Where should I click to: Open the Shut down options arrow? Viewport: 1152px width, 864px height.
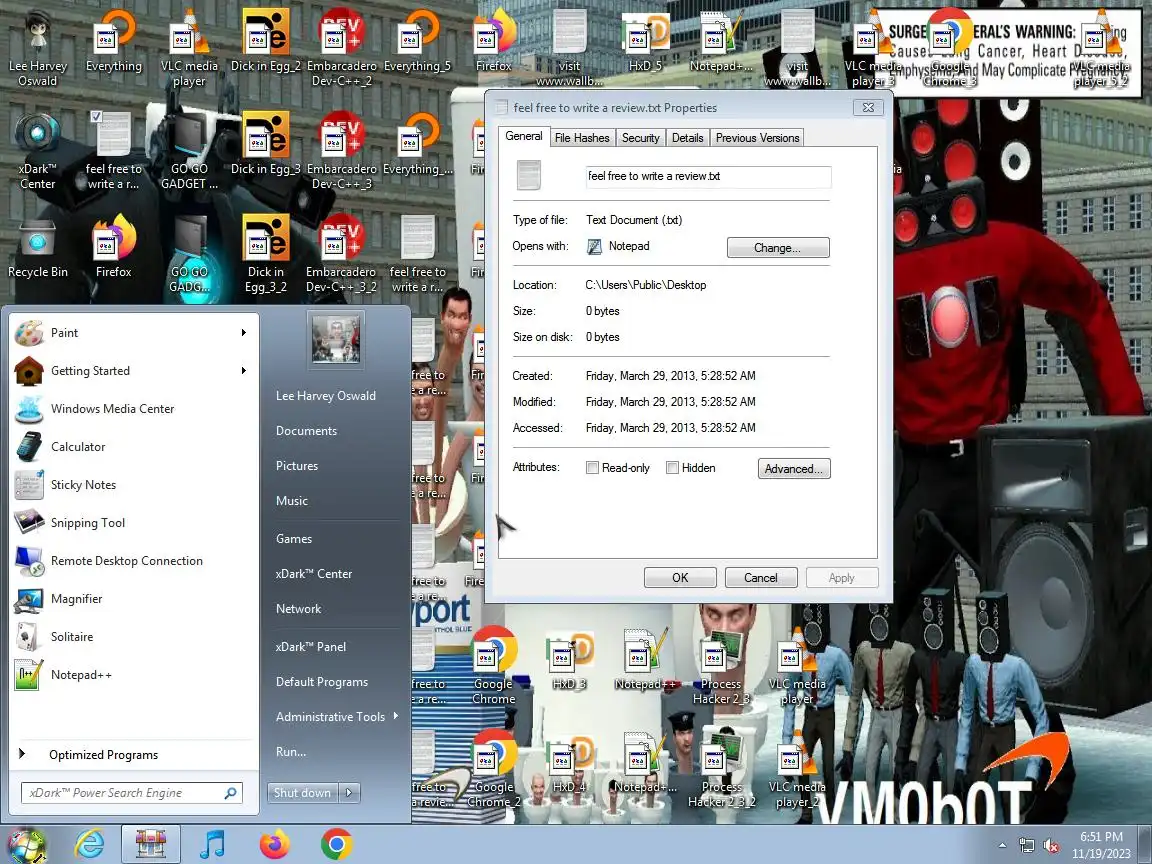coord(350,792)
